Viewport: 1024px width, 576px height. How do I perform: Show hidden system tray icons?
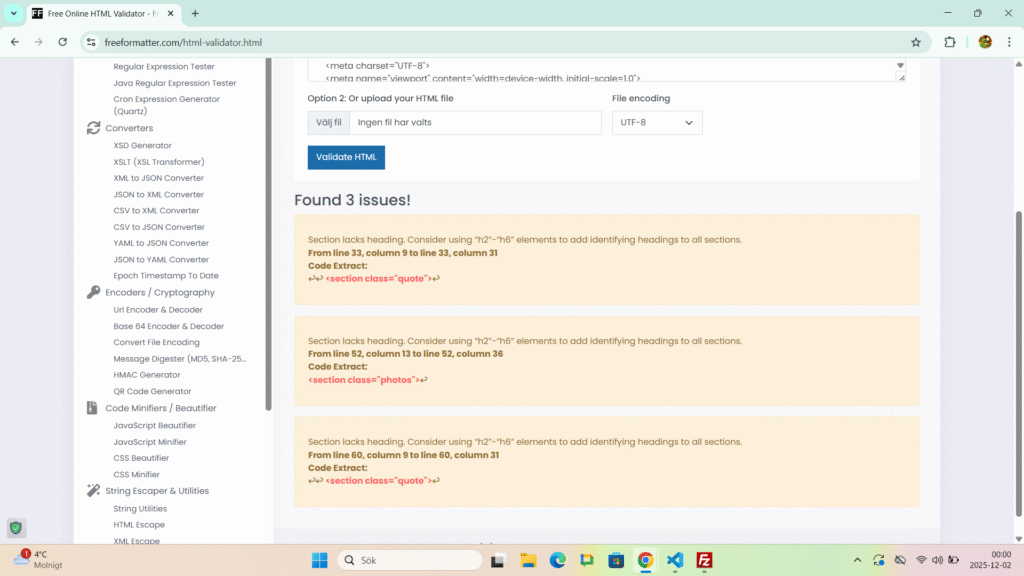point(857,560)
